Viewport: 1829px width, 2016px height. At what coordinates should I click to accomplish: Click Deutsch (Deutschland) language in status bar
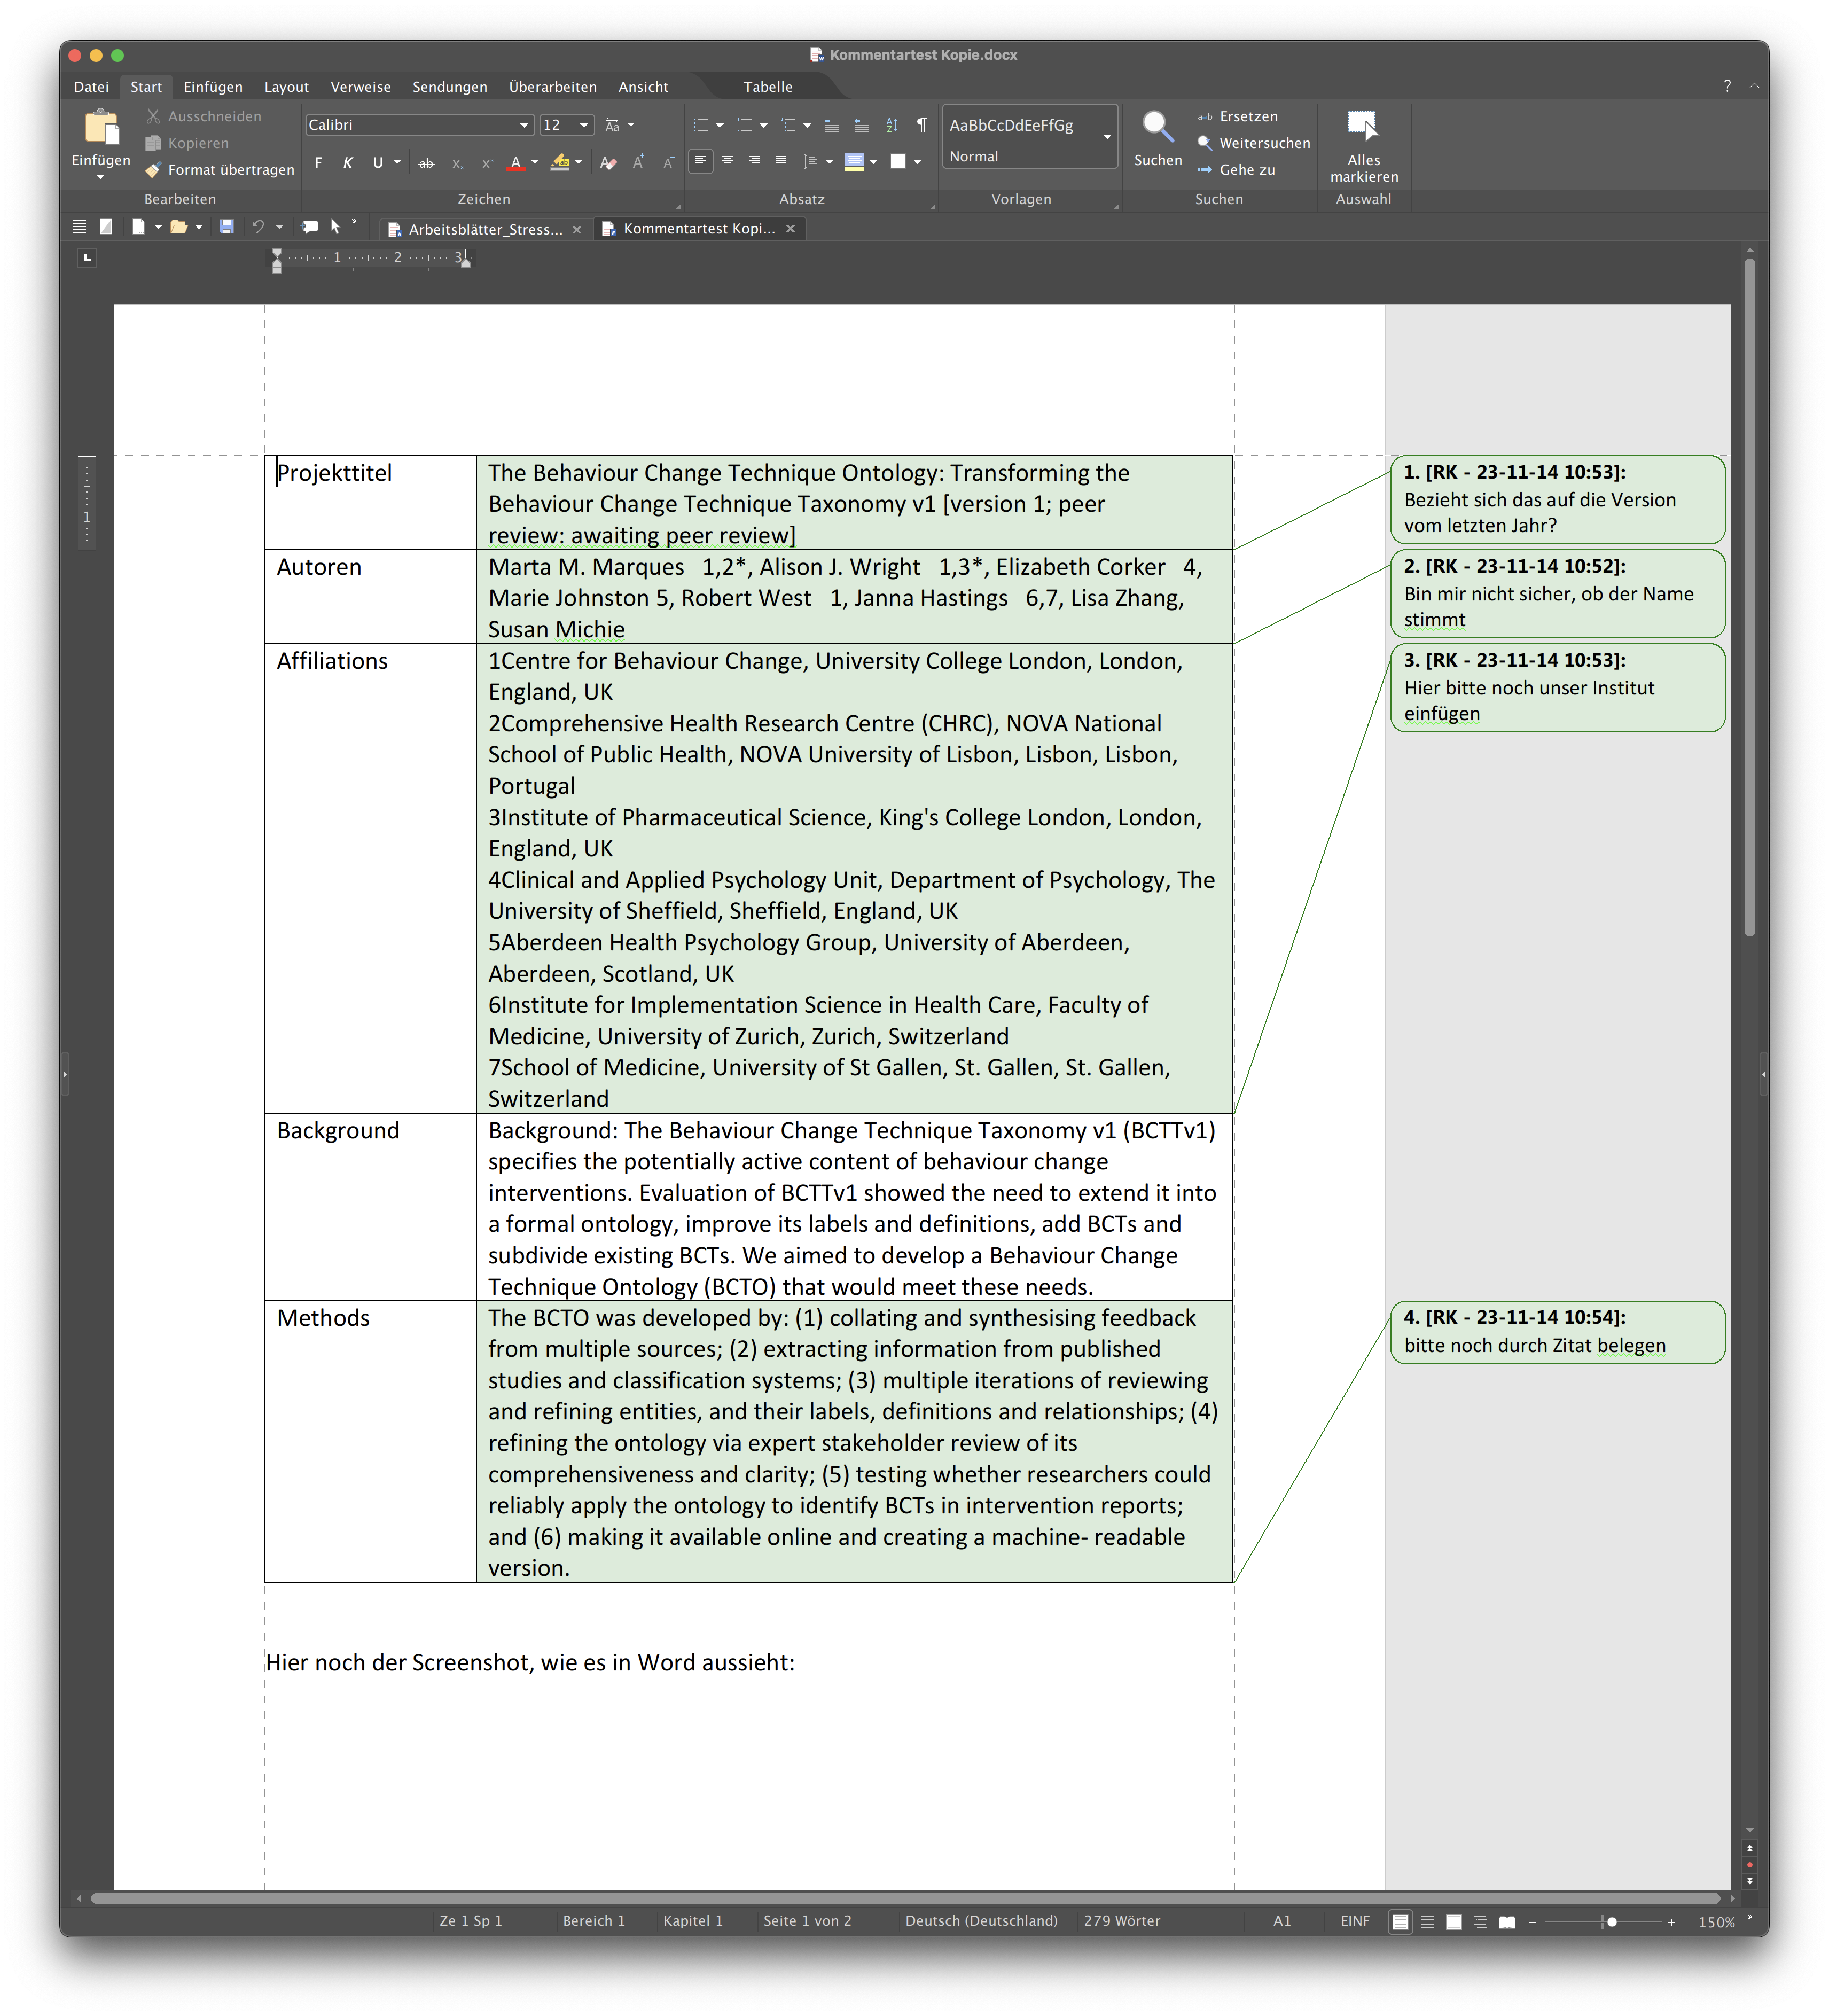point(980,1921)
